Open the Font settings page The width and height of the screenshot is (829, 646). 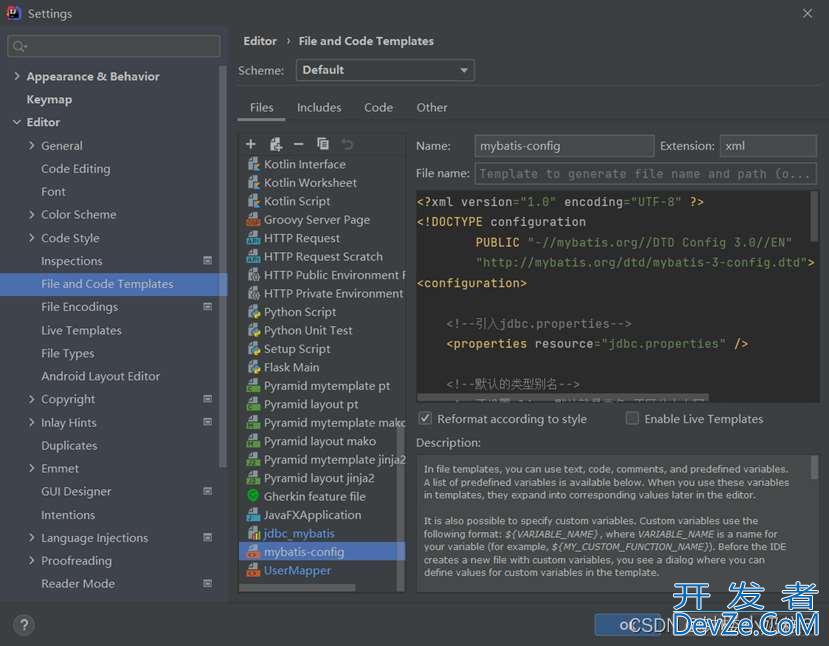(53, 191)
